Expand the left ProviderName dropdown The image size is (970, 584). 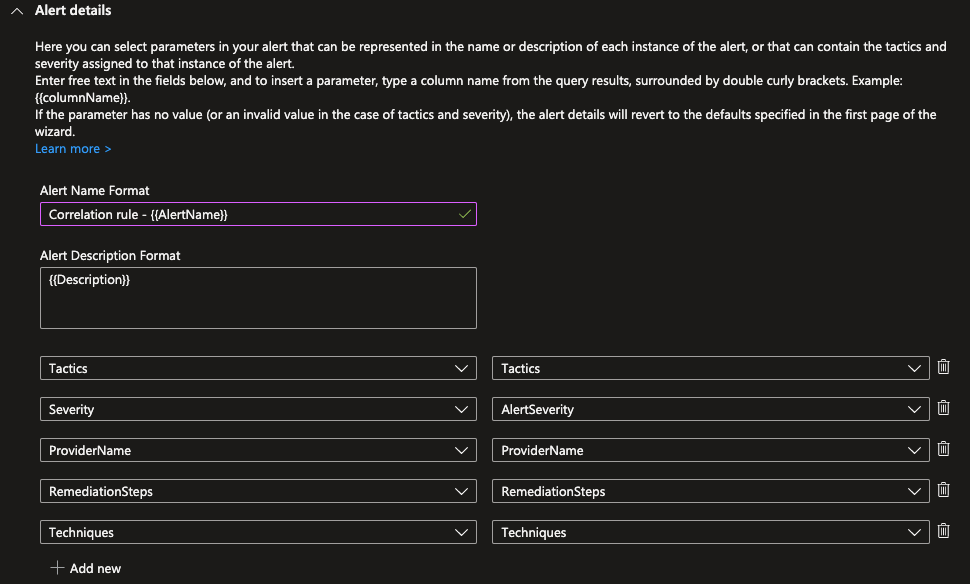pos(258,450)
